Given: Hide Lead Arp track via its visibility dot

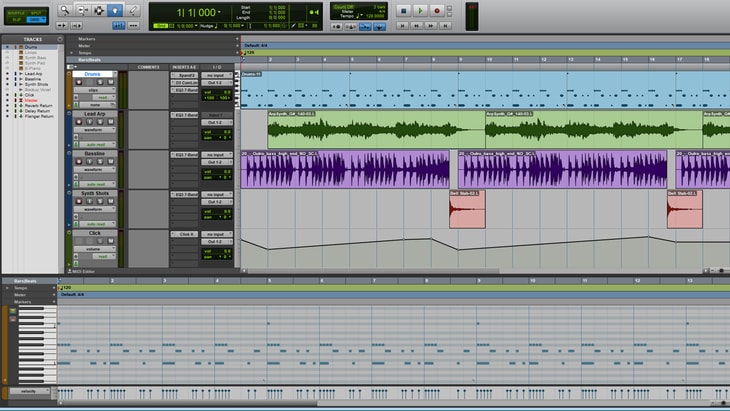Looking at the screenshot, I should (7, 74).
